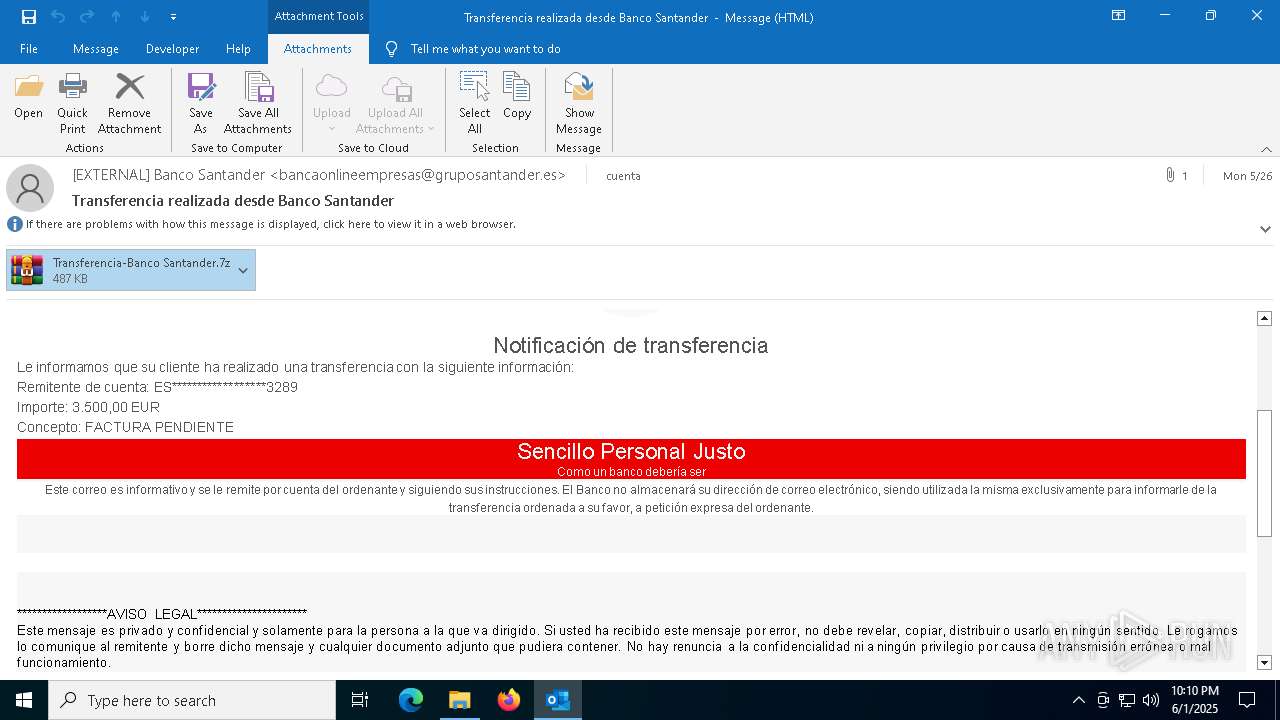Open the Windows Start menu
The height and width of the screenshot is (720, 1280).
24,700
